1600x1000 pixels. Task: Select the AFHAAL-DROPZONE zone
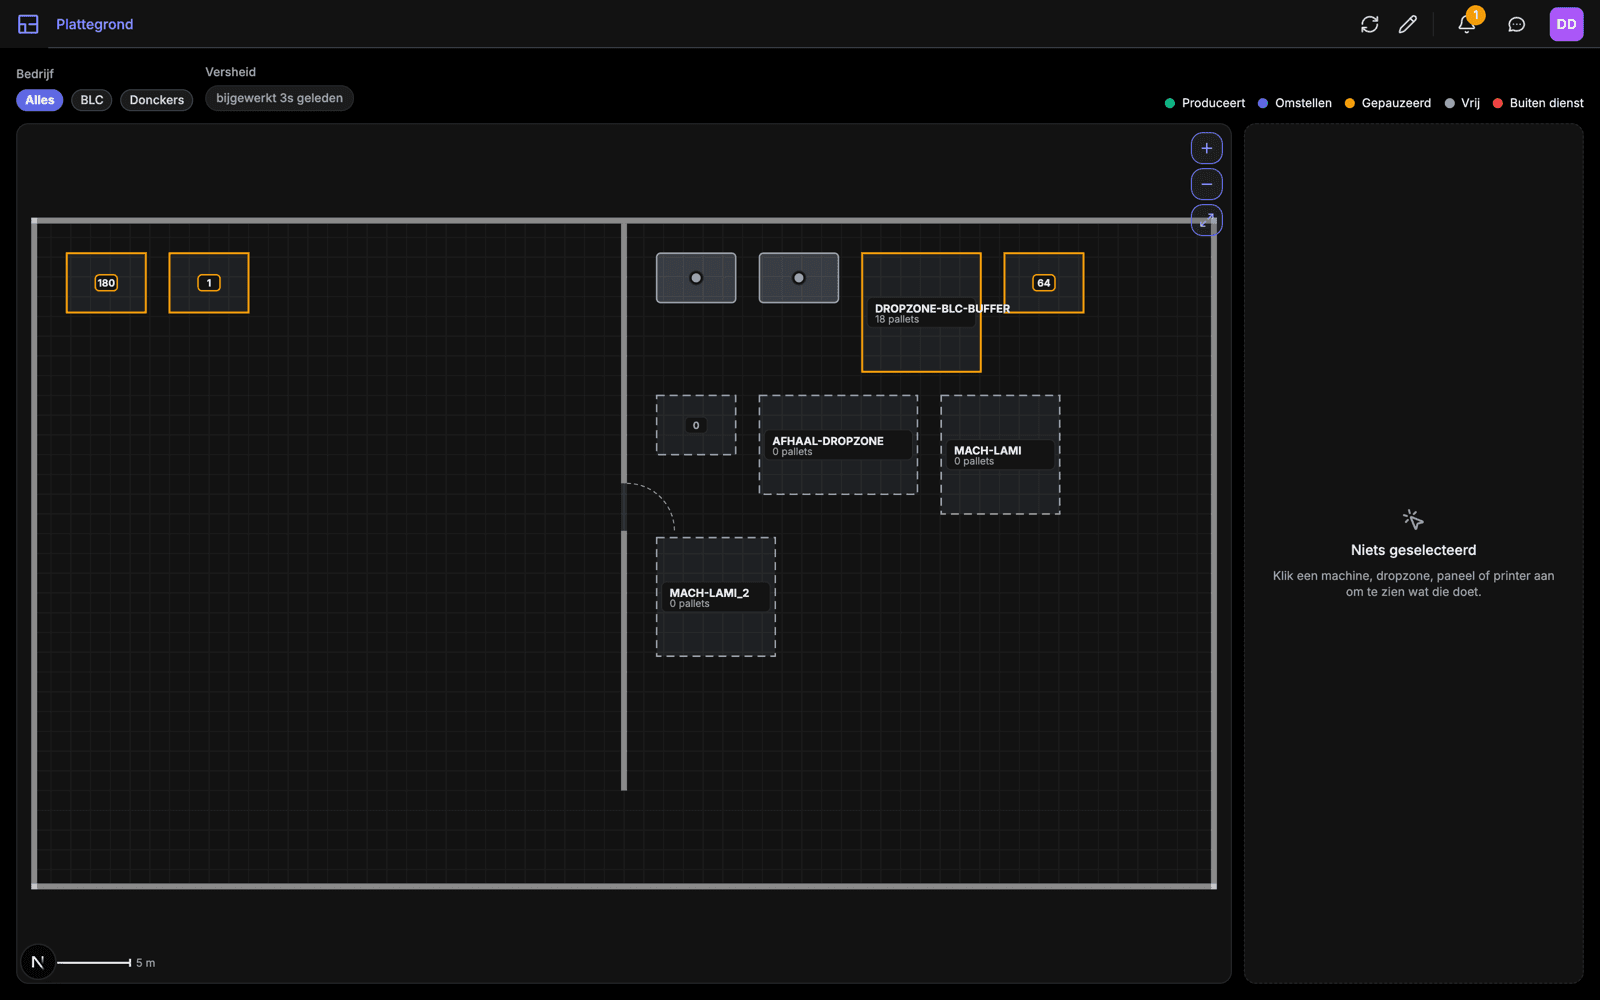(838, 445)
